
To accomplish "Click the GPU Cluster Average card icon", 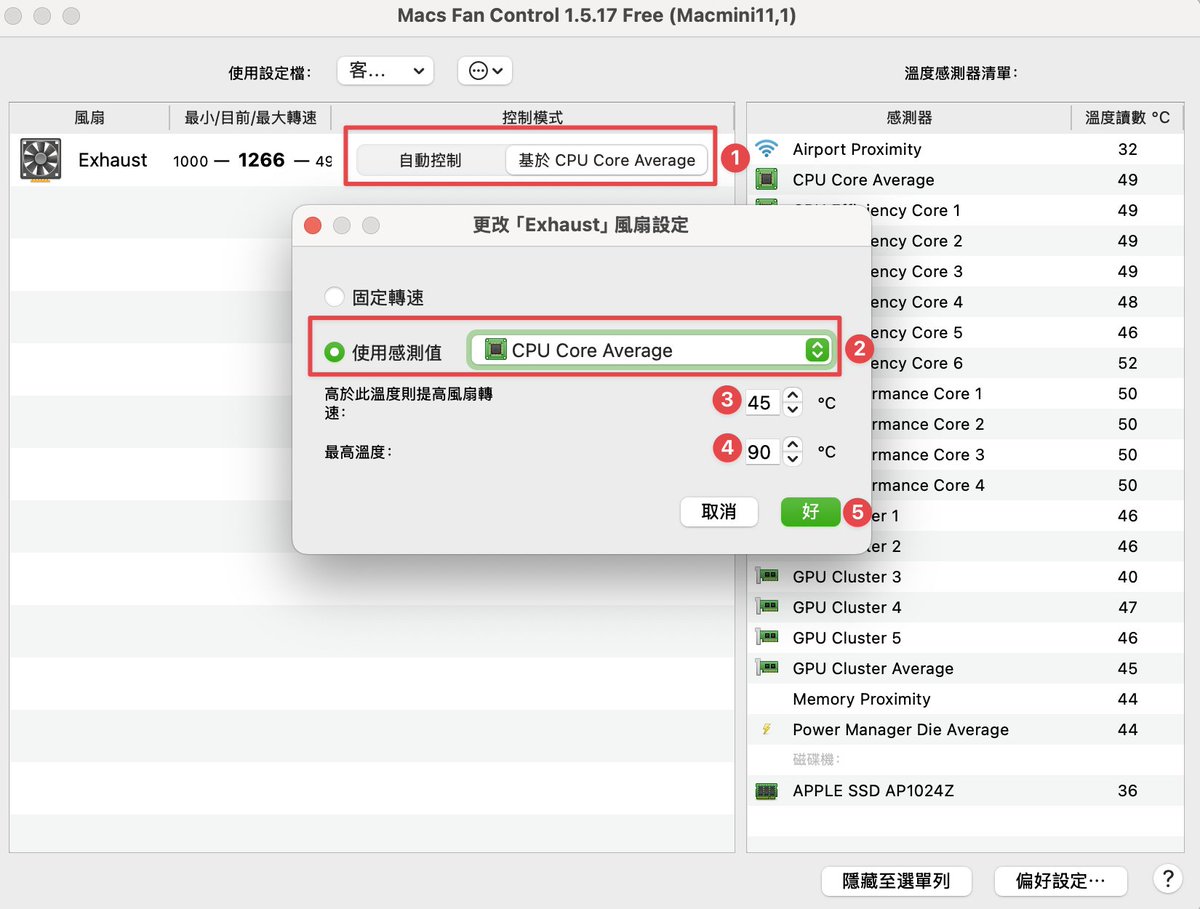I will (x=767, y=668).
